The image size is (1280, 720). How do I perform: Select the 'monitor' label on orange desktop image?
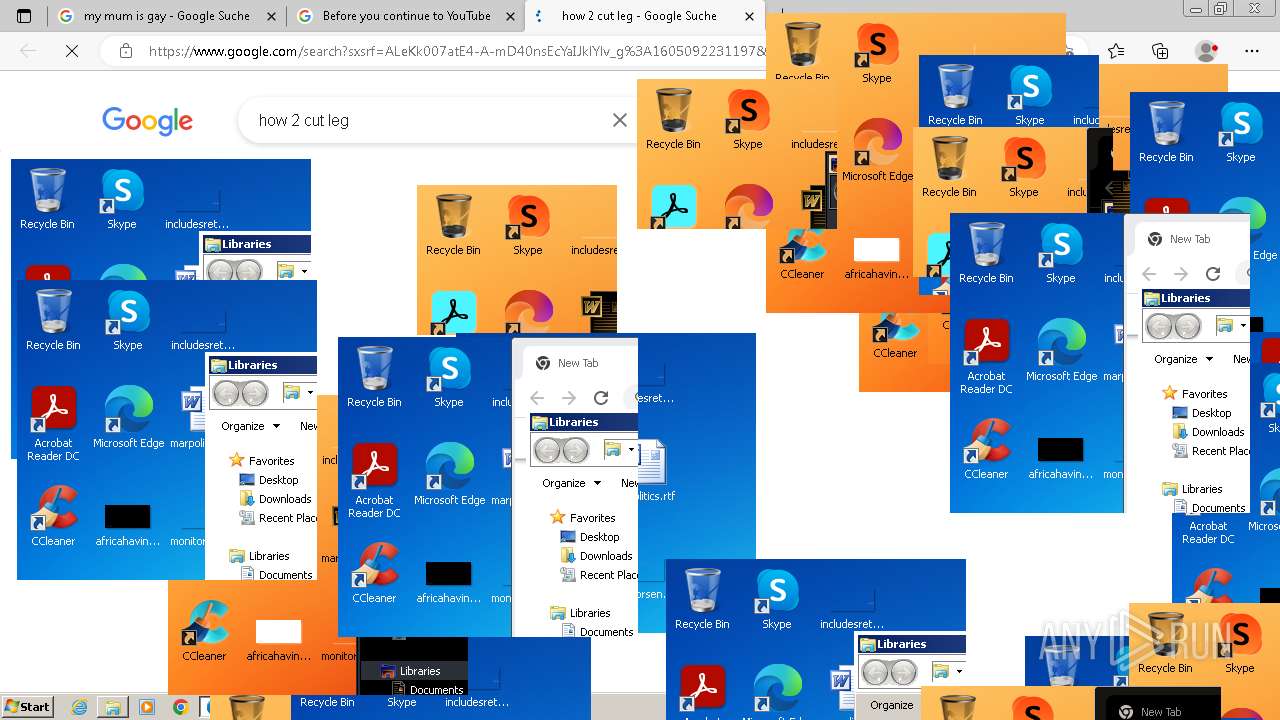tap(340, 656)
